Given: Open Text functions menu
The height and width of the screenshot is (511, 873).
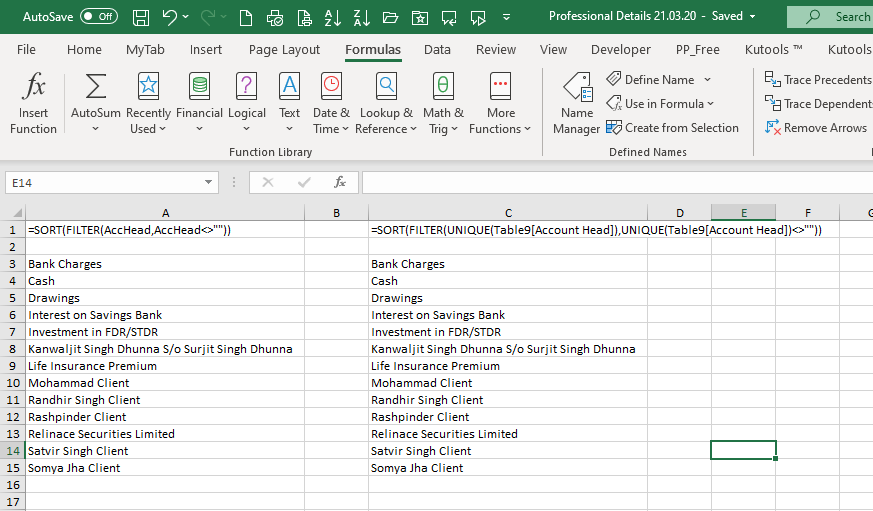Looking at the screenshot, I should [x=290, y=103].
